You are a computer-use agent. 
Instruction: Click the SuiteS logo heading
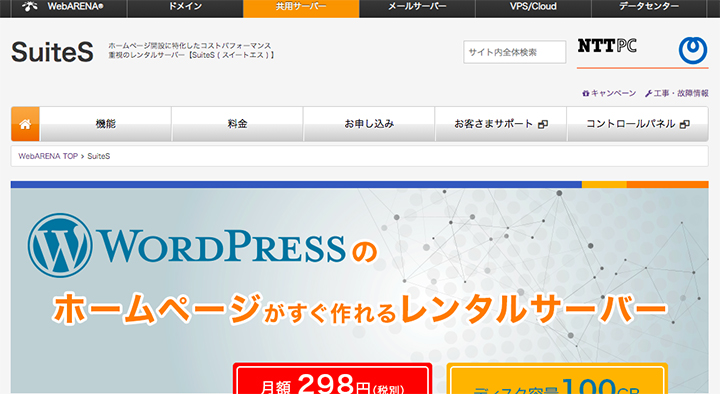click(52, 51)
